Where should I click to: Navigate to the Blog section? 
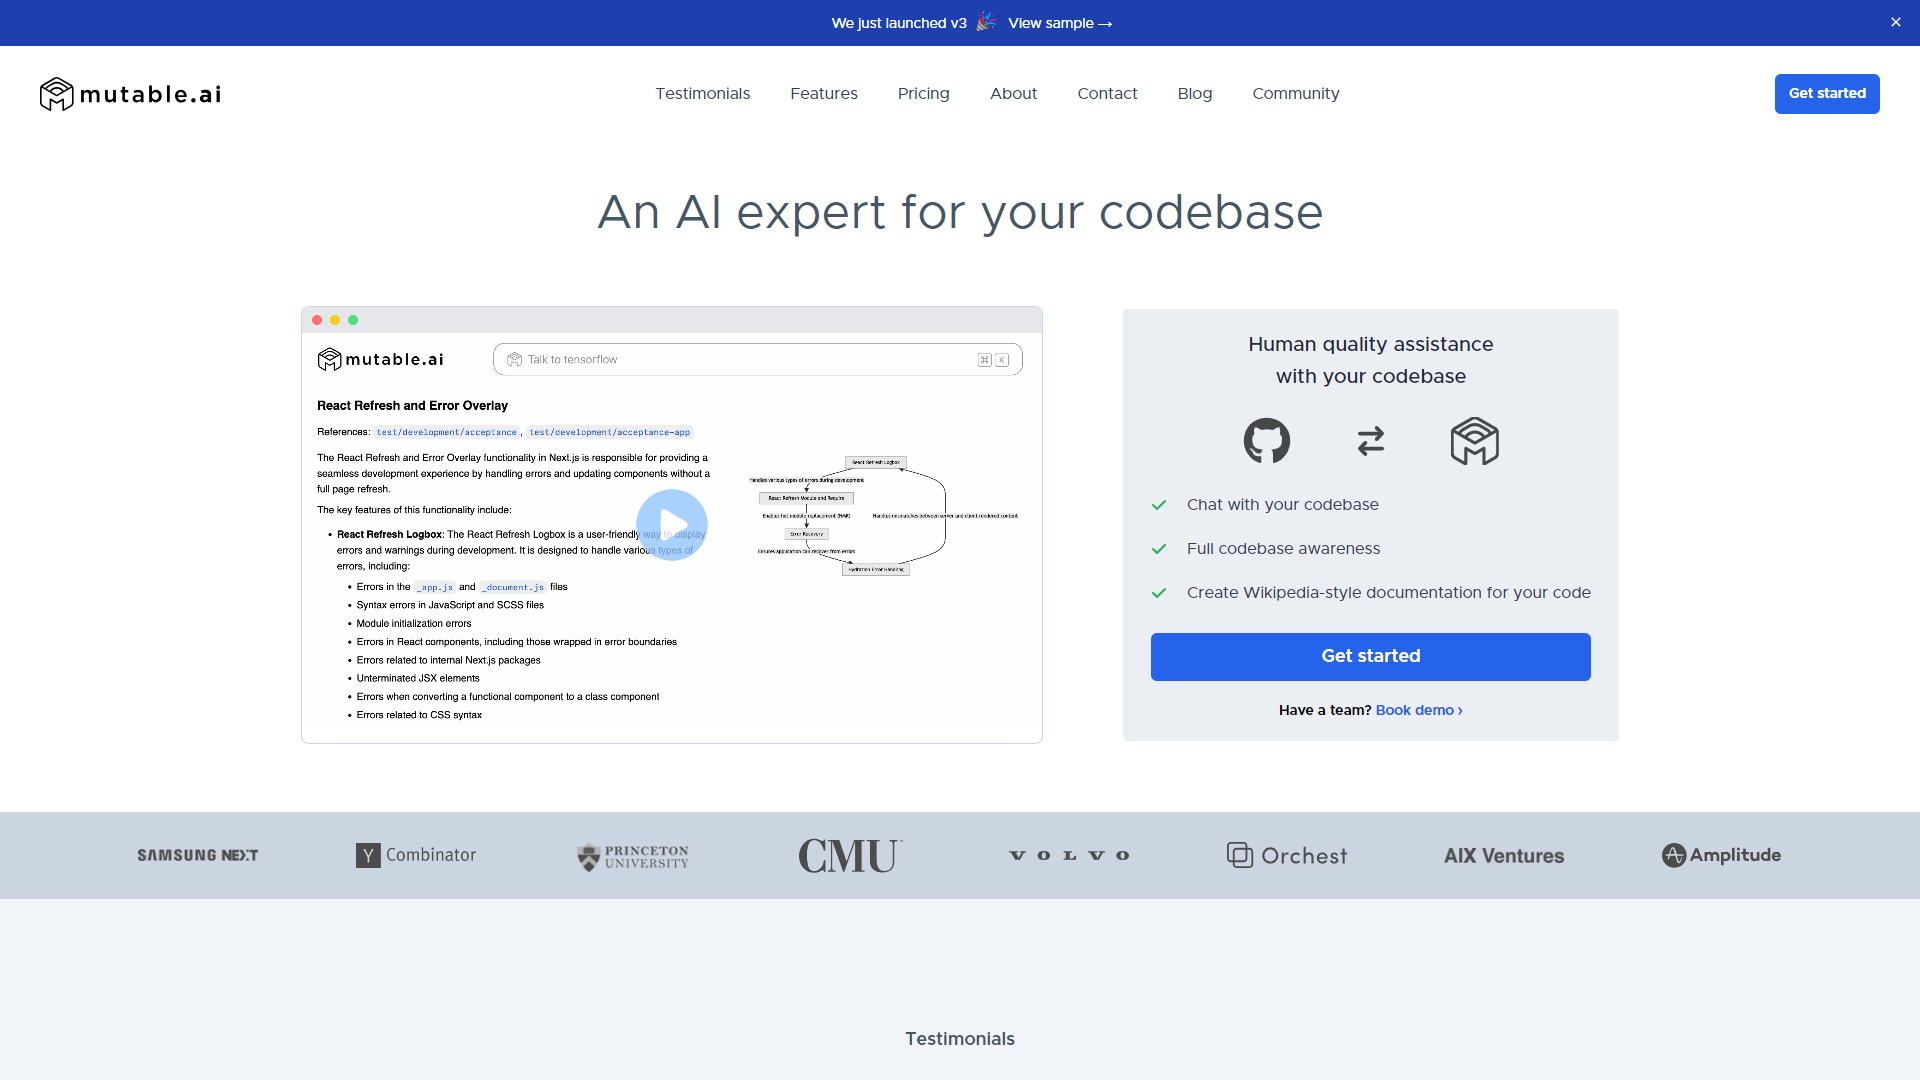tap(1195, 94)
